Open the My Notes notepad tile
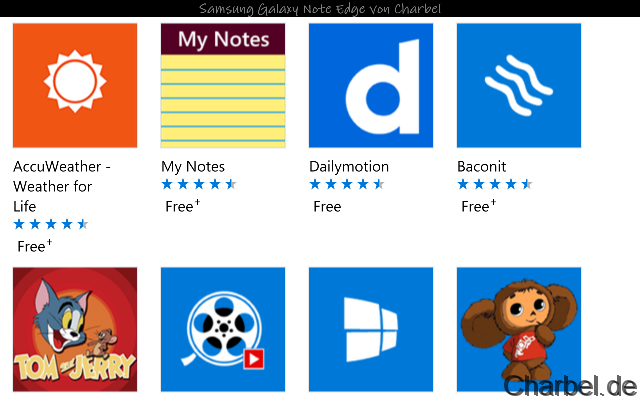Image resolution: width=640 pixels, height=400 pixels. pyautogui.click(x=223, y=85)
